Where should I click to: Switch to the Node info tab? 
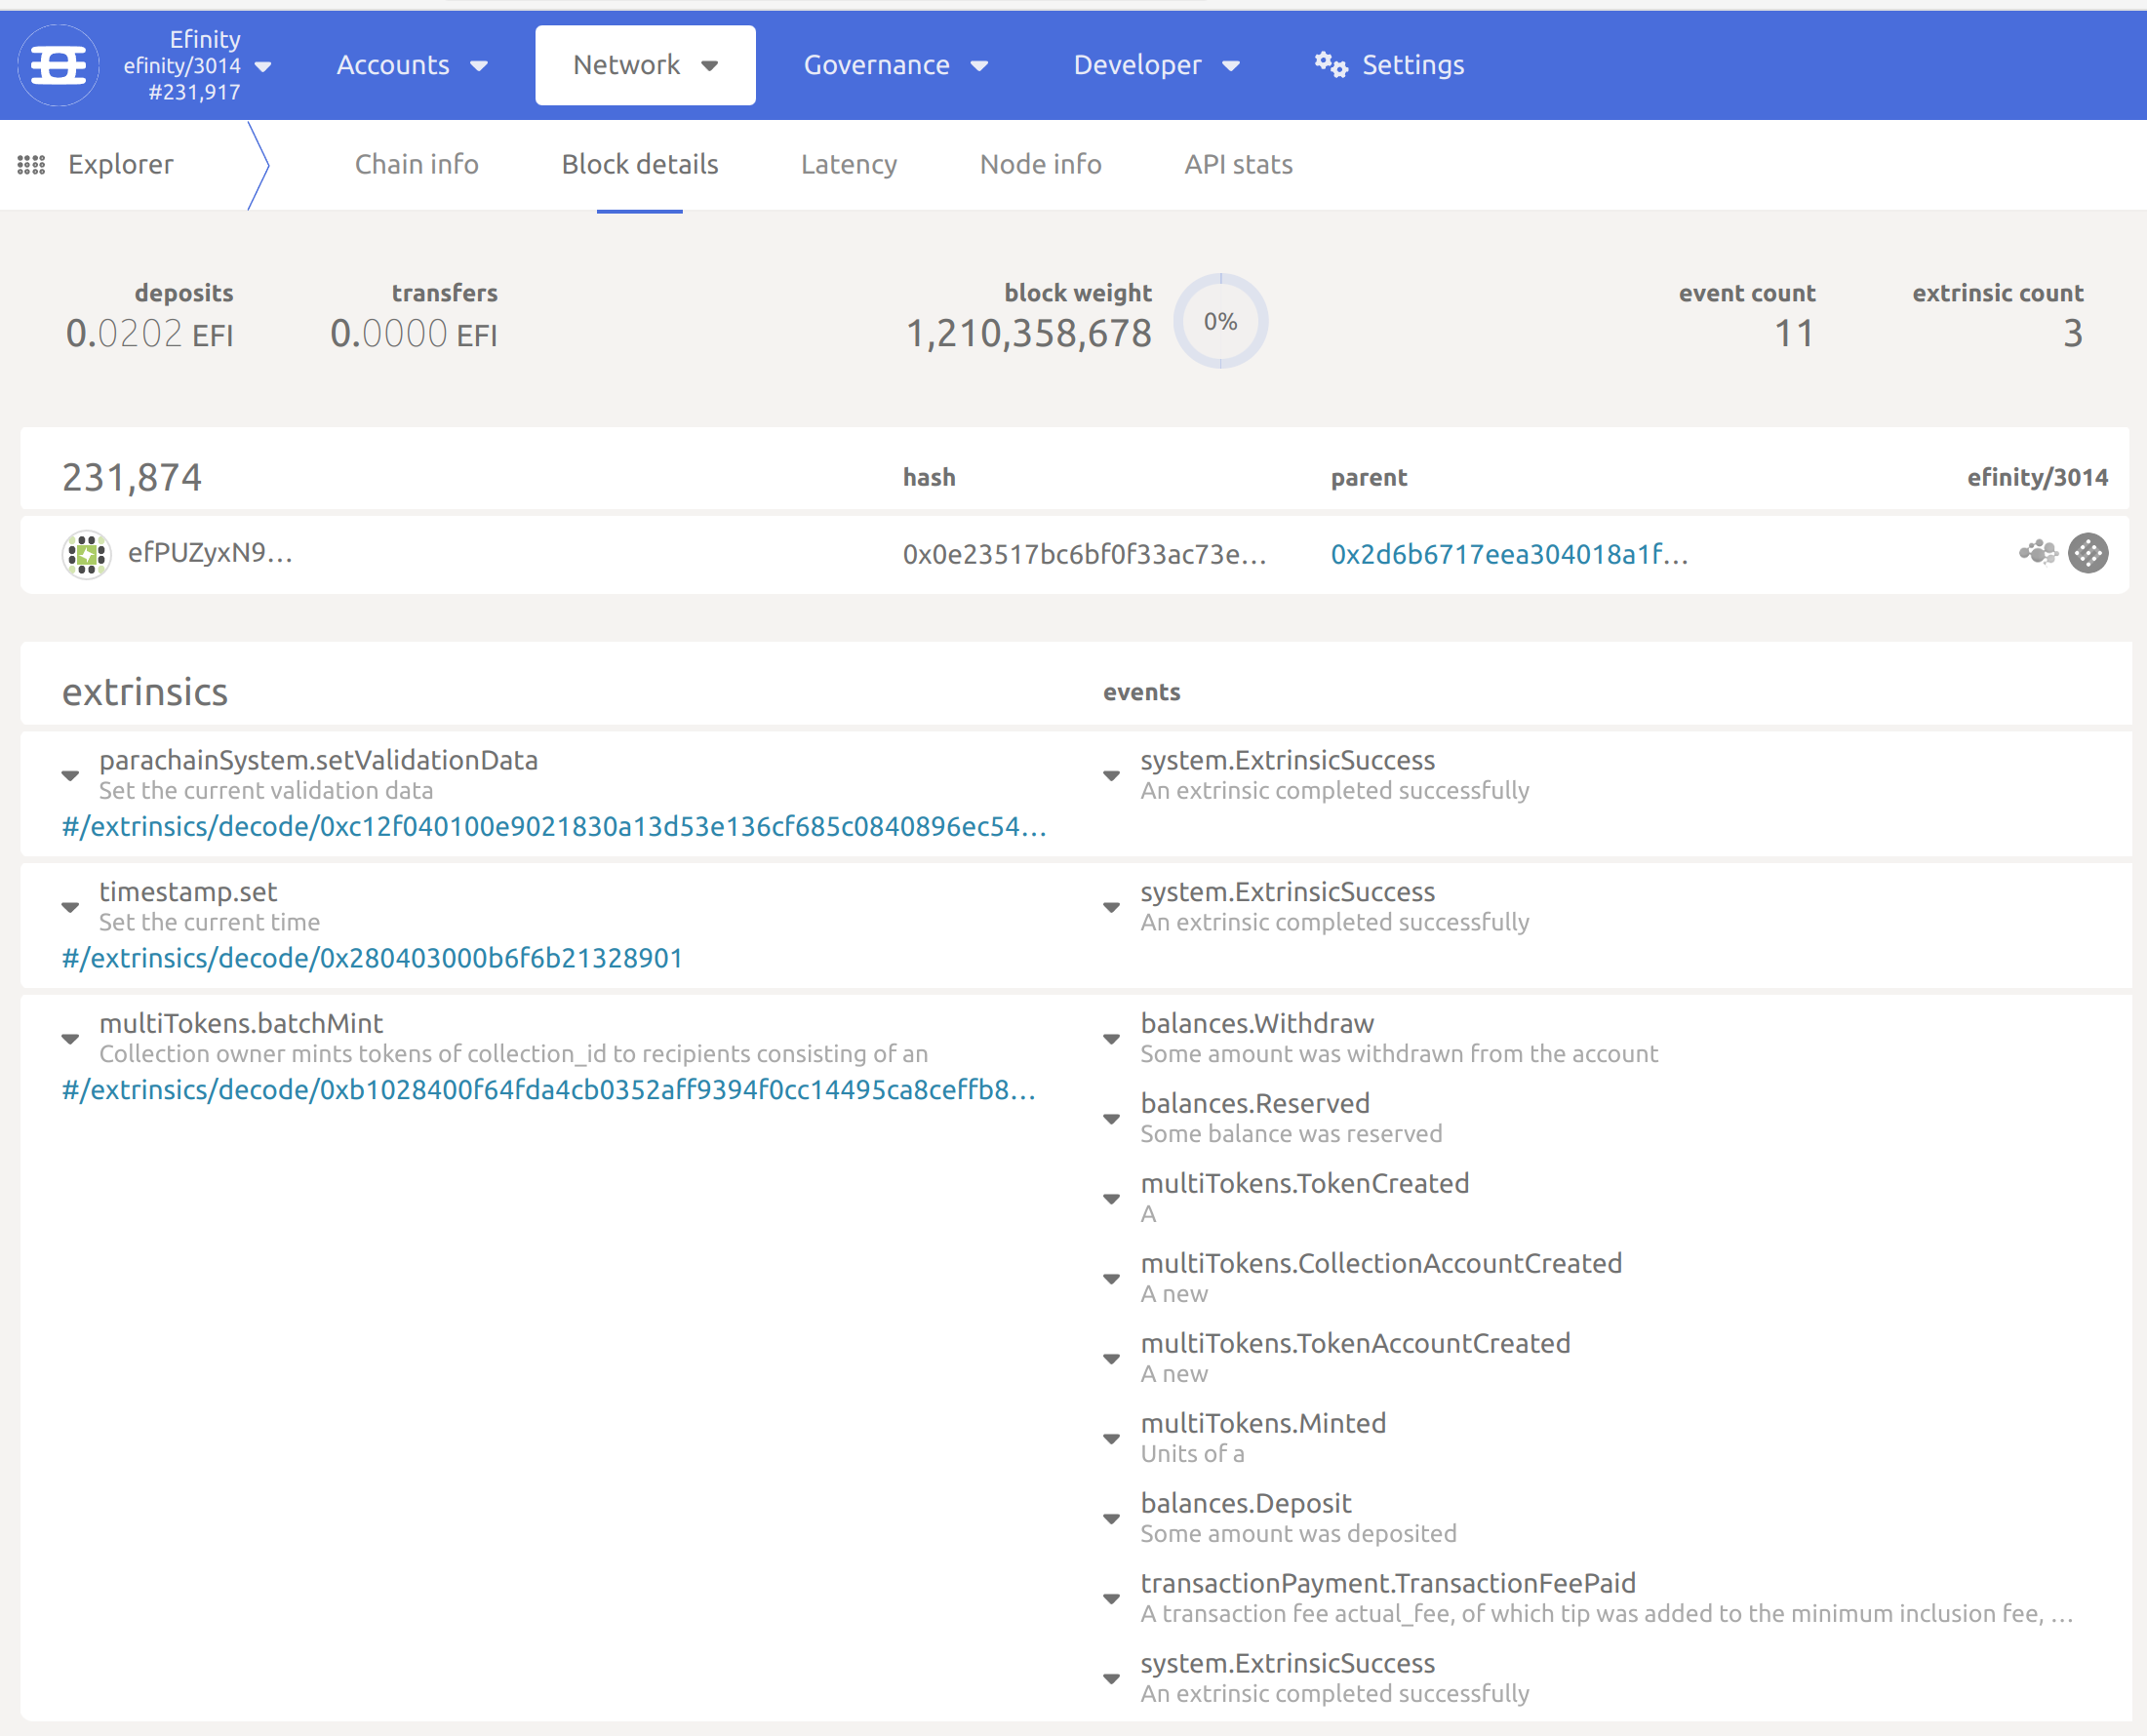point(1041,164)
